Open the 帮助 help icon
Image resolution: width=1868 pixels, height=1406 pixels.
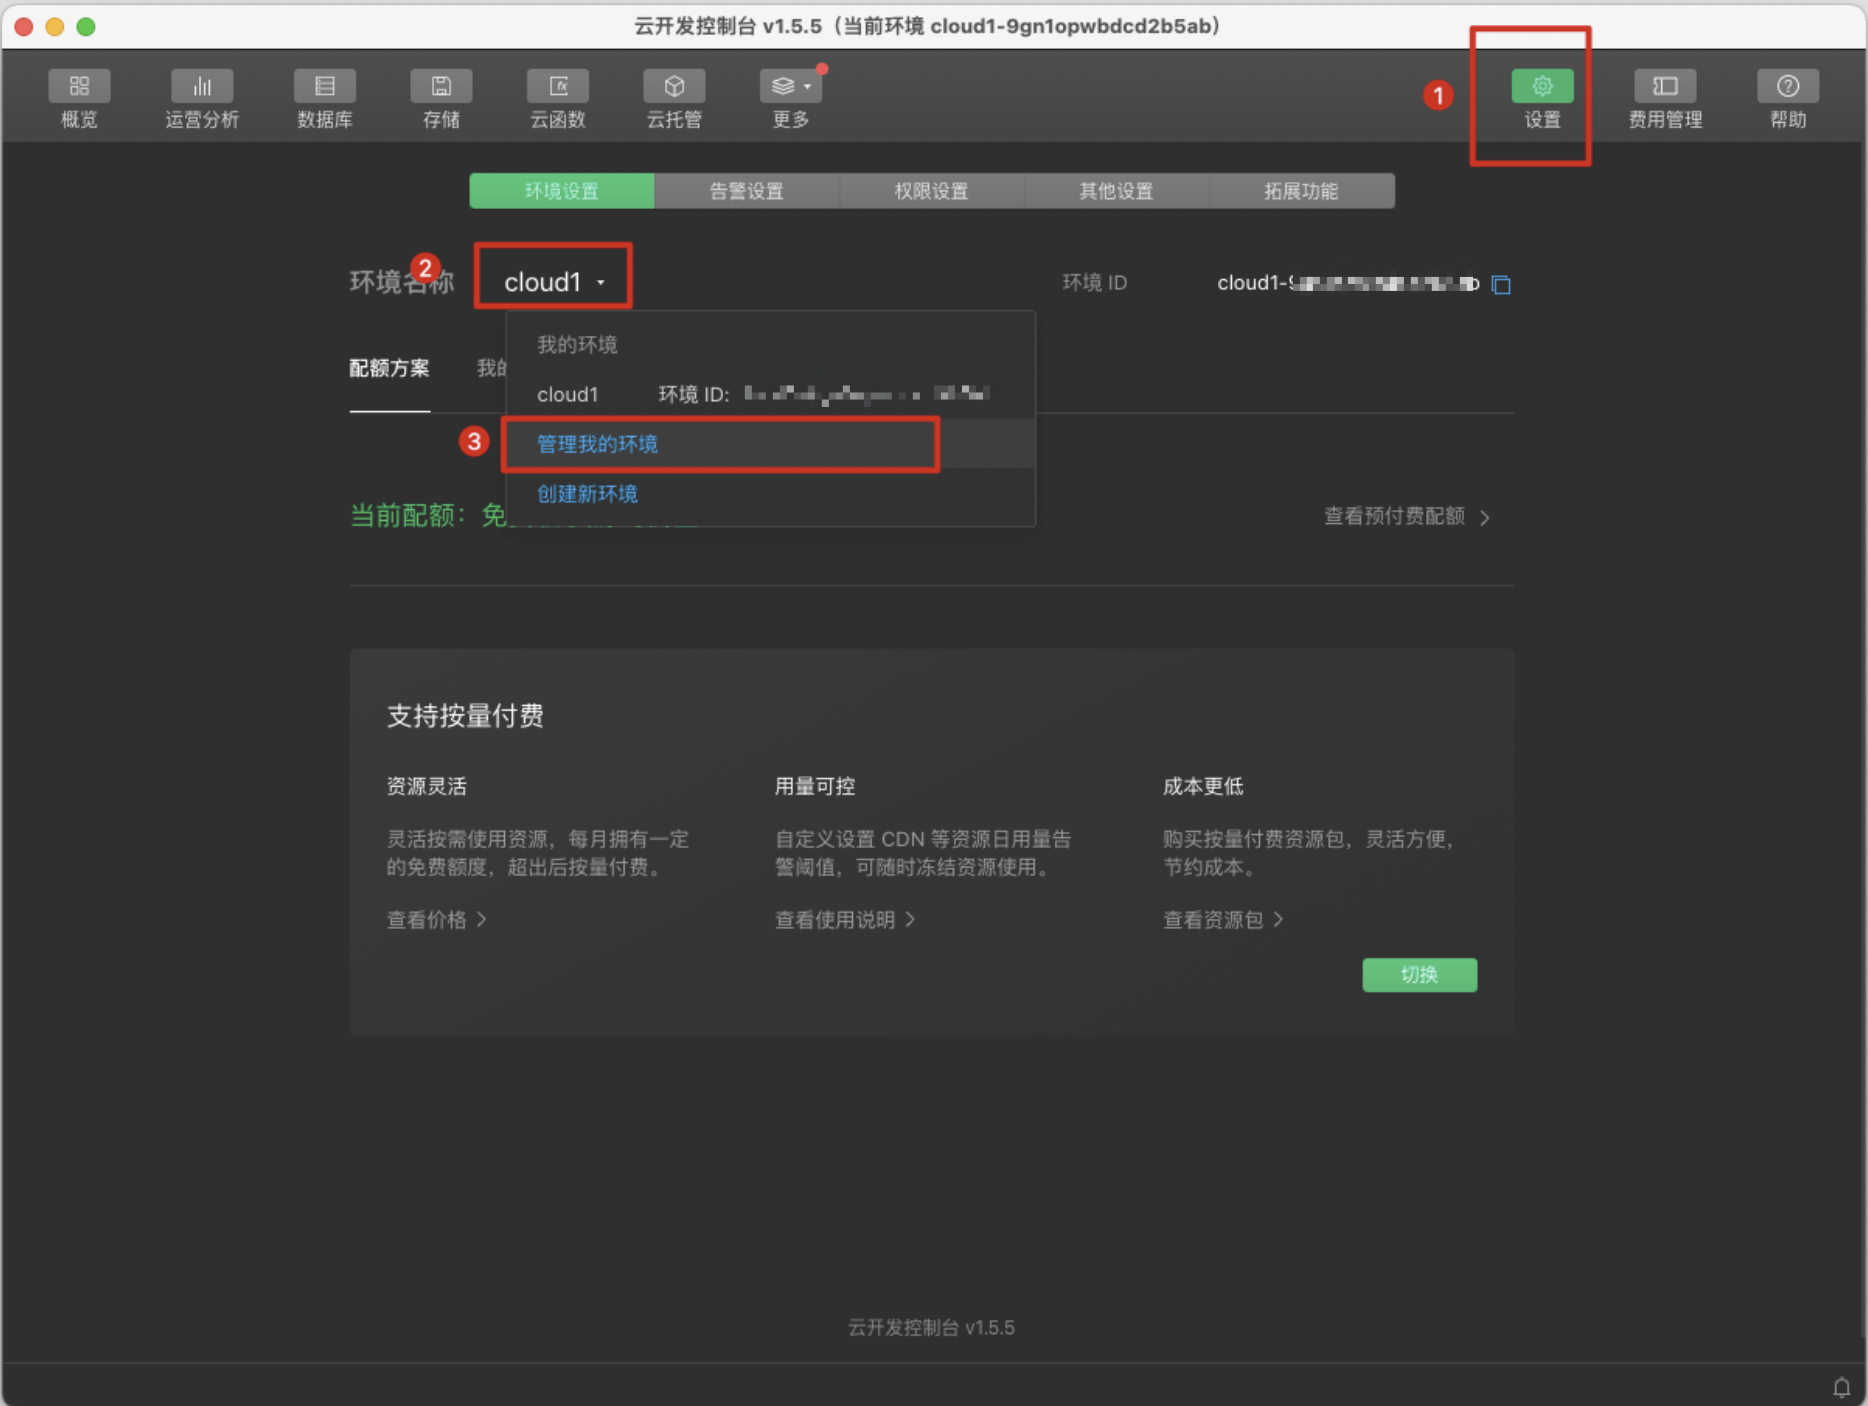[1787, 97]
